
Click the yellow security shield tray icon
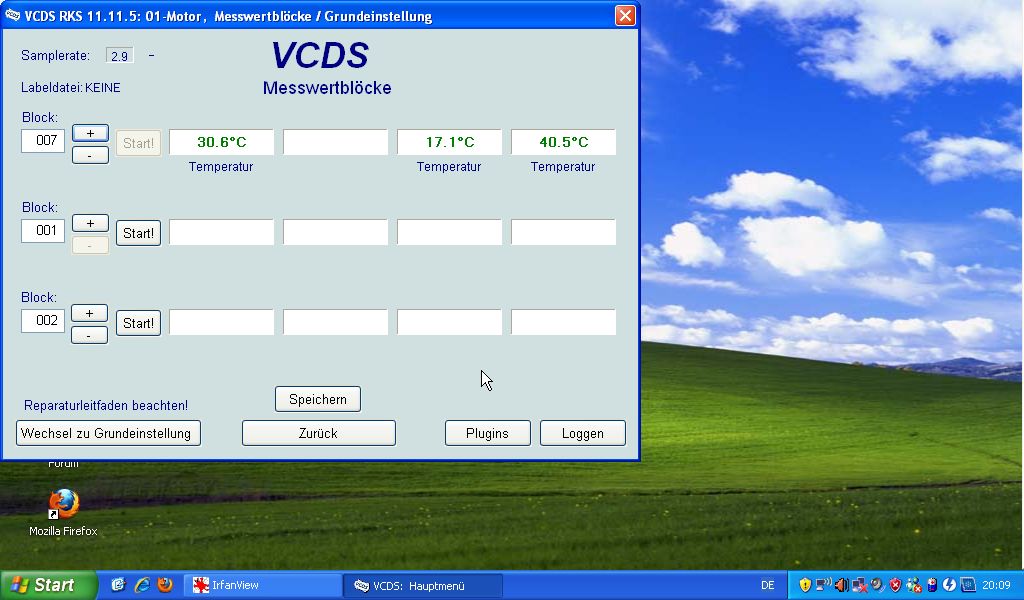[805, 586]
